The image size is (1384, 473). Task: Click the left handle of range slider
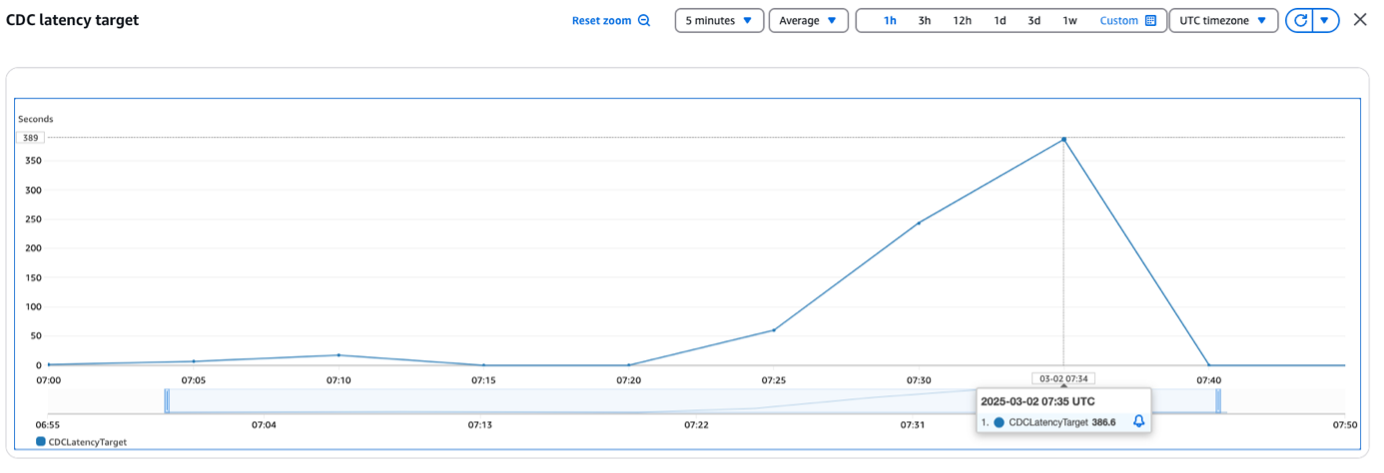coord(167,401)
